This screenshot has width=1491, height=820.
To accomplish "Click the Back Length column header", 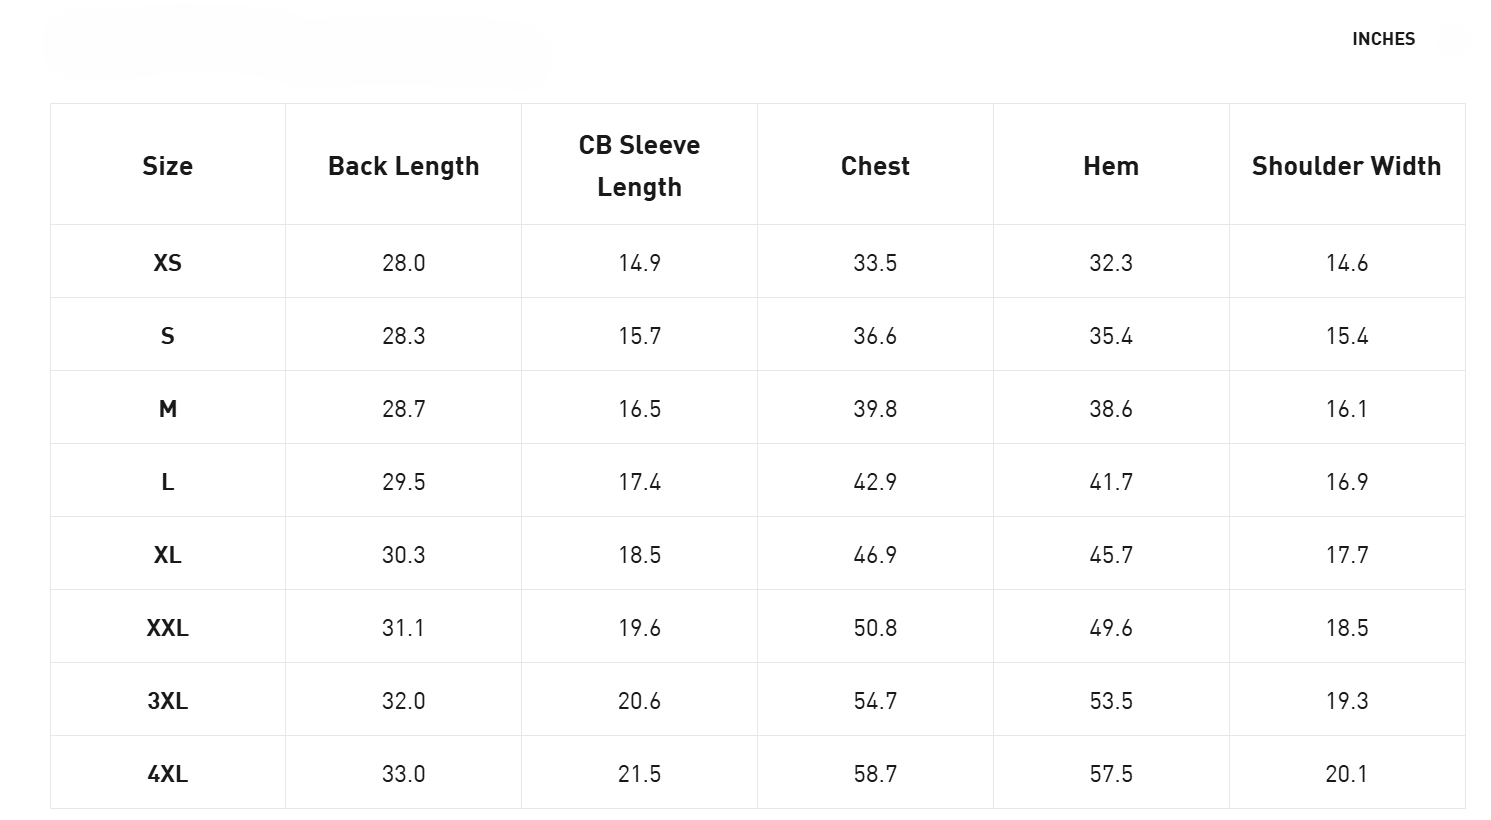I will (x=404, y=166).
